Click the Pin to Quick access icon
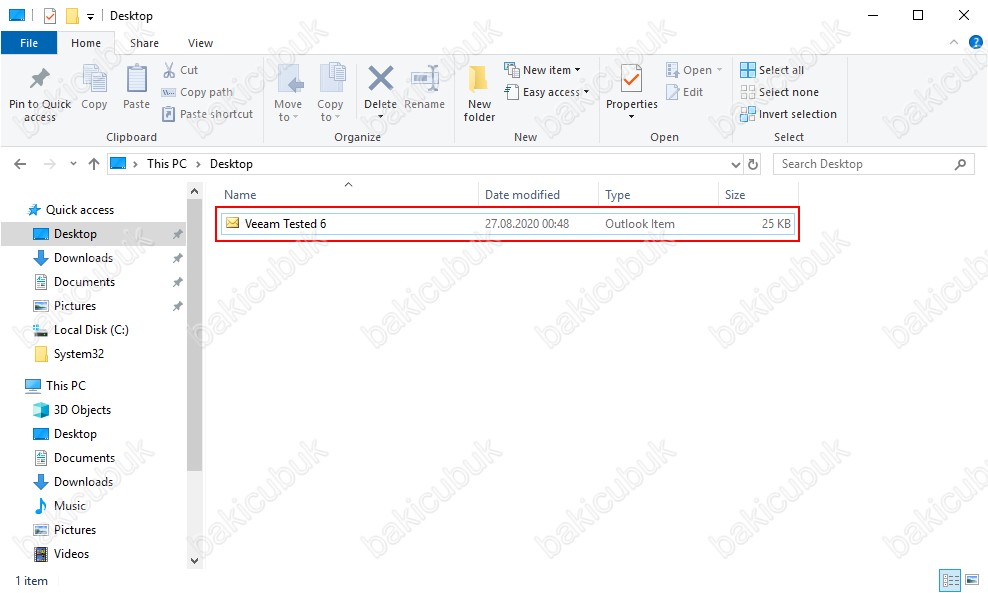This screenshot has height=593, width=988. [x=40, y=79]
